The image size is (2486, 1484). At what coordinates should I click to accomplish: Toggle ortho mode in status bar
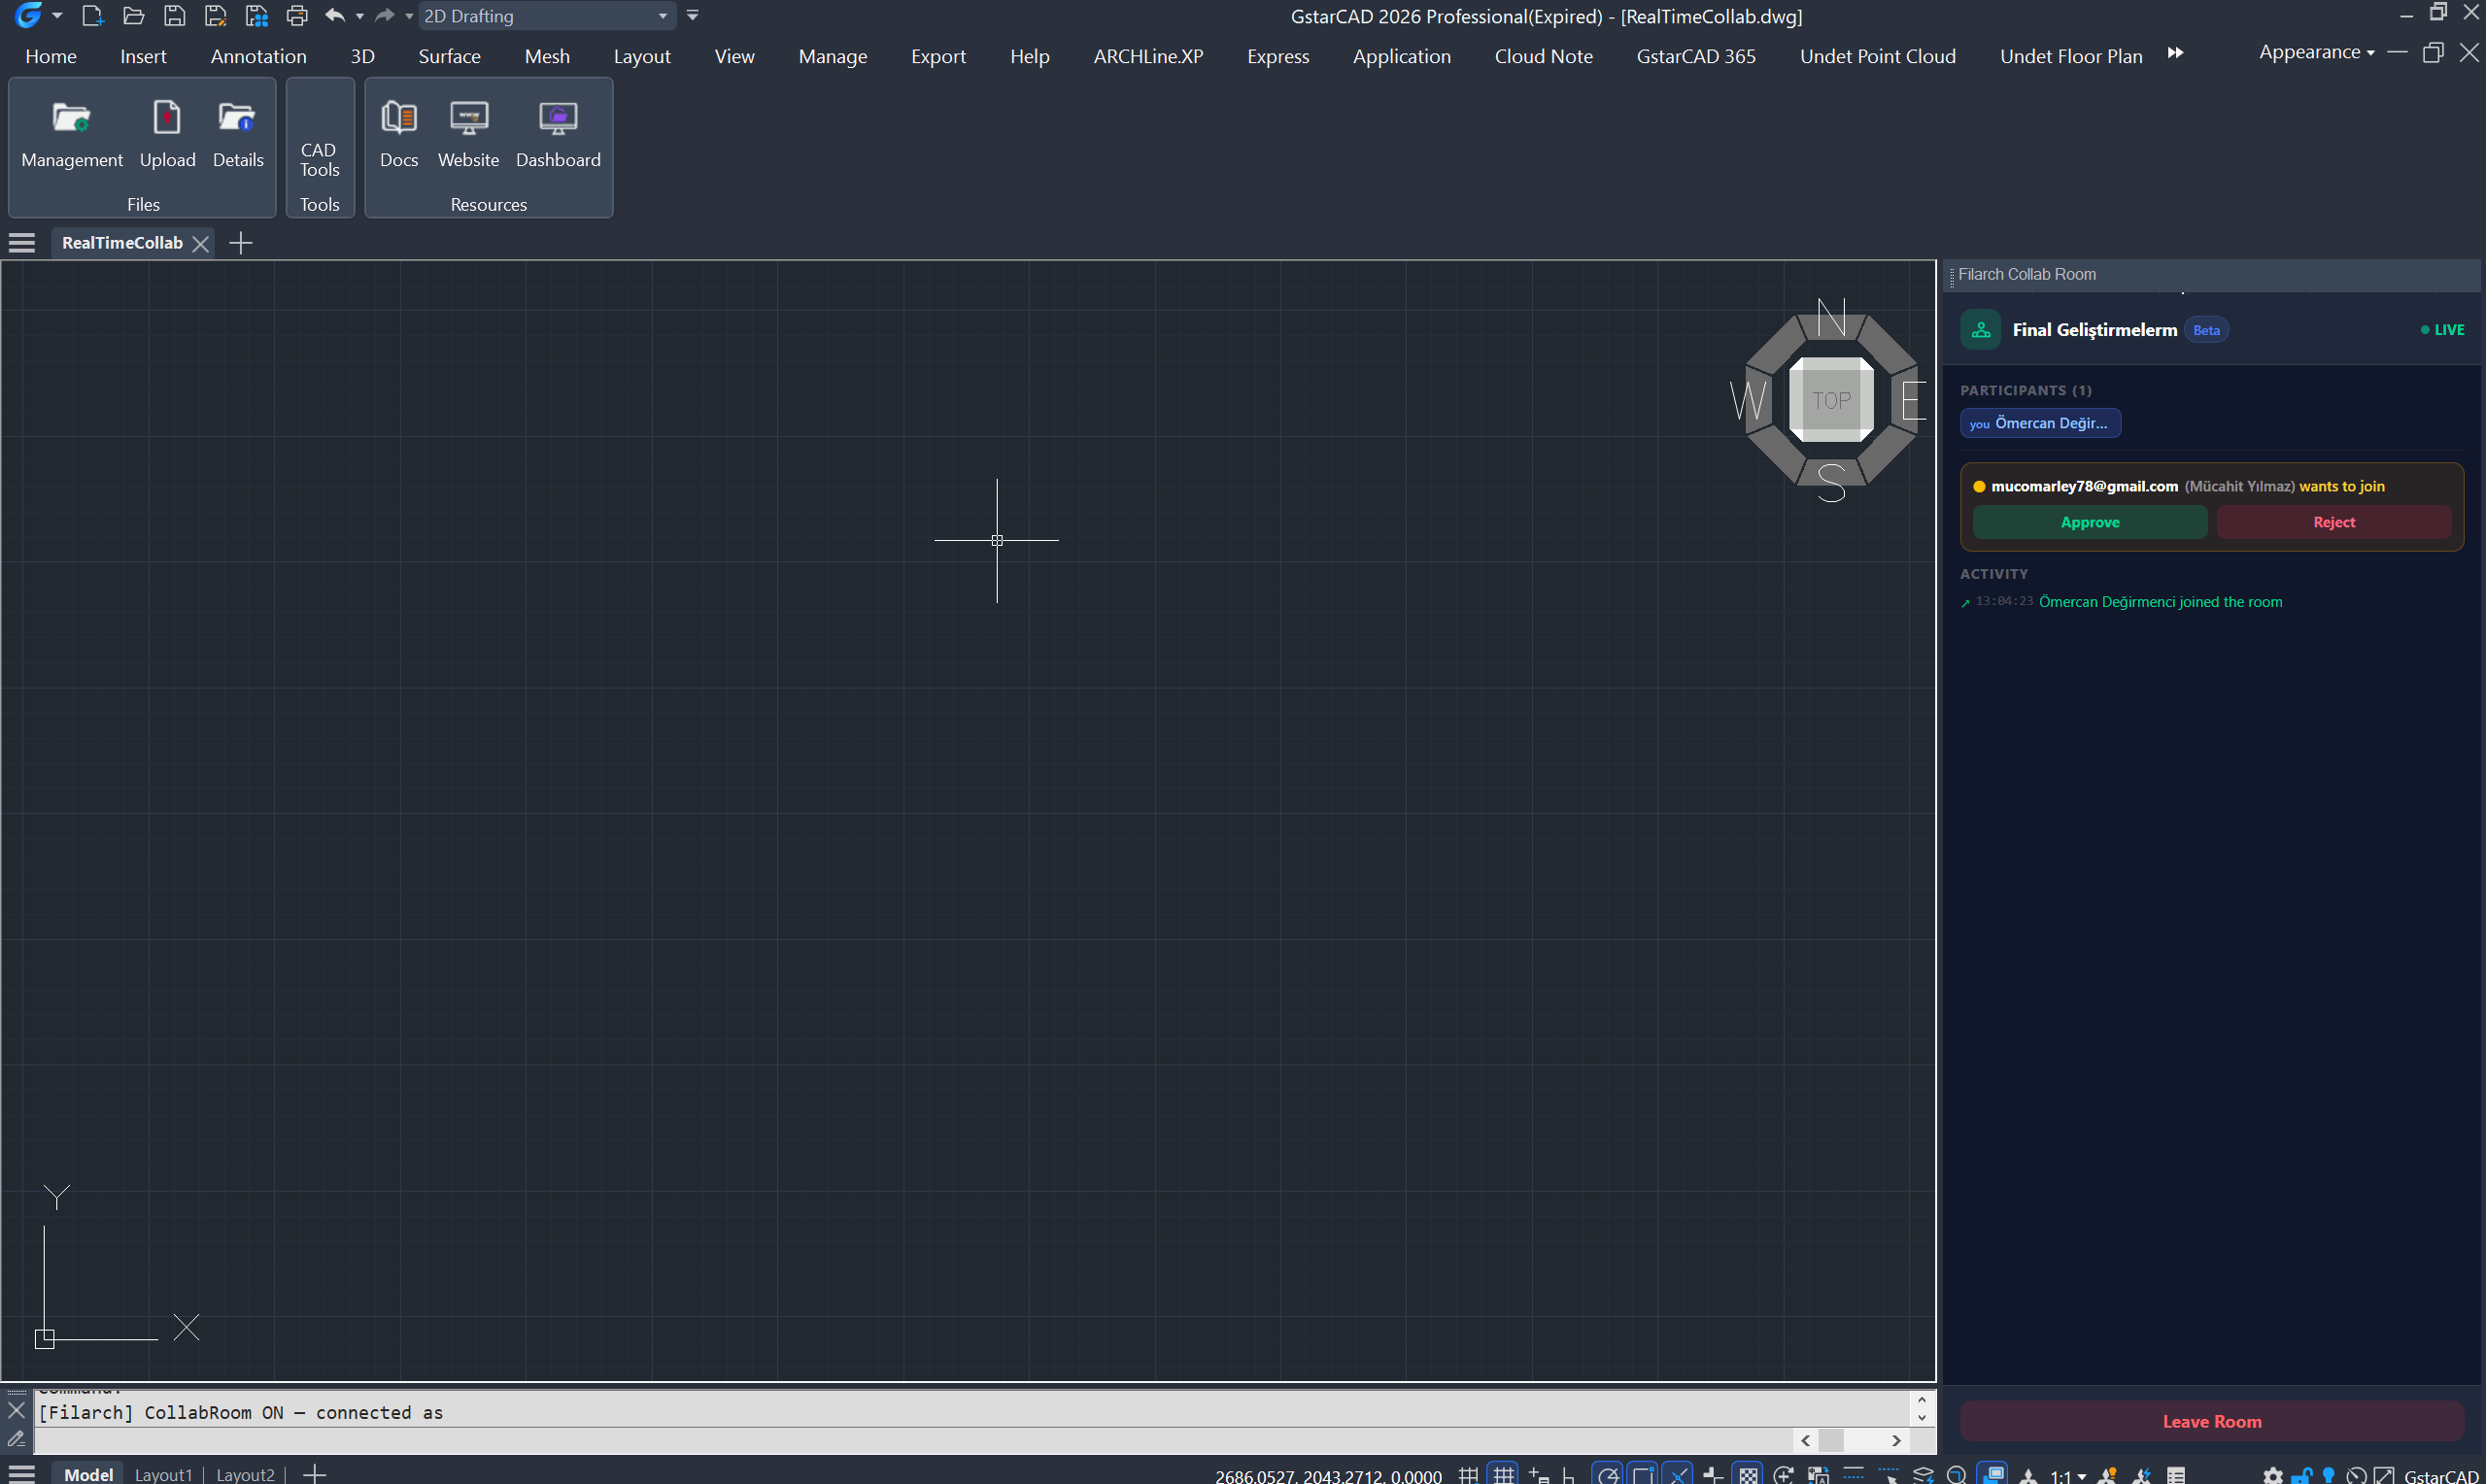tap(1569, 1475)
